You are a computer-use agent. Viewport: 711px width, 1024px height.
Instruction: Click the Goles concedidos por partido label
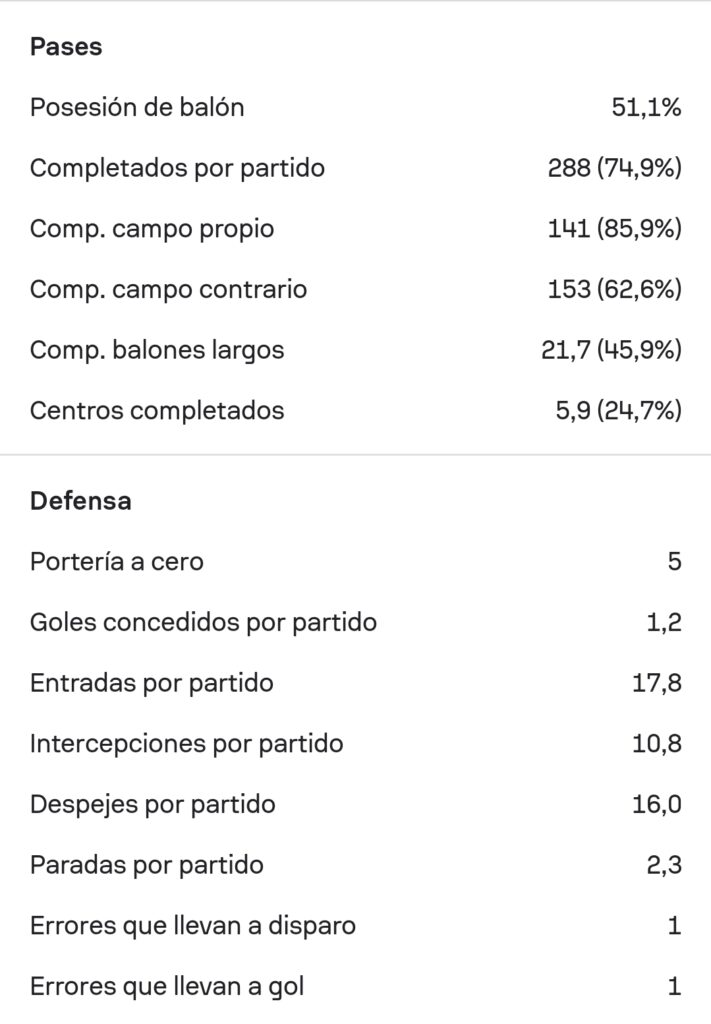pyautogui.click(x=203, y=623)
